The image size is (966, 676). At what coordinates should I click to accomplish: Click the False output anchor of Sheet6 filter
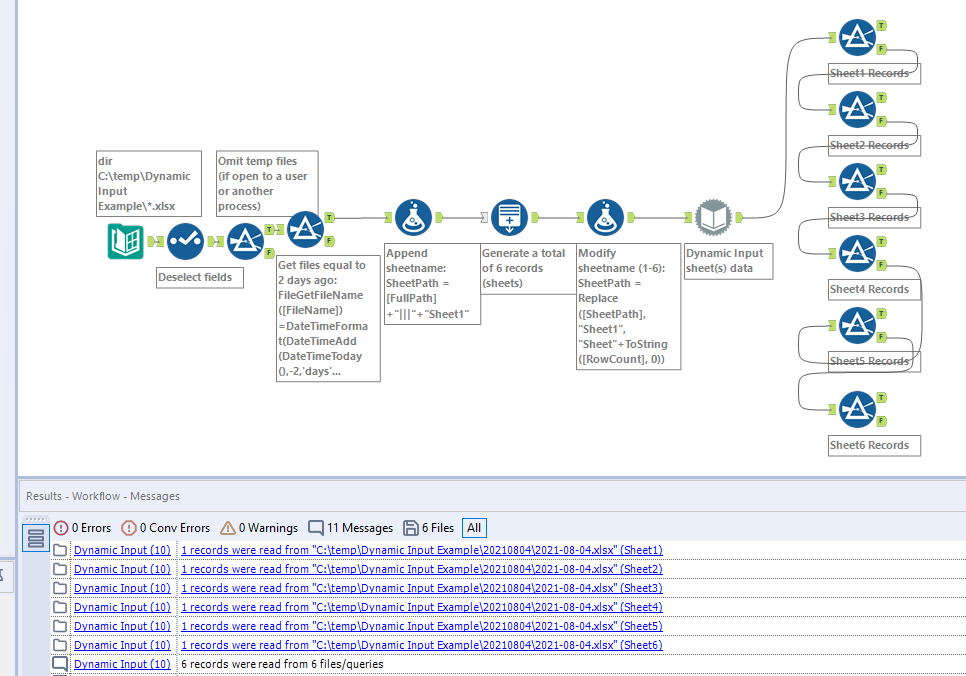coord(882,421)
